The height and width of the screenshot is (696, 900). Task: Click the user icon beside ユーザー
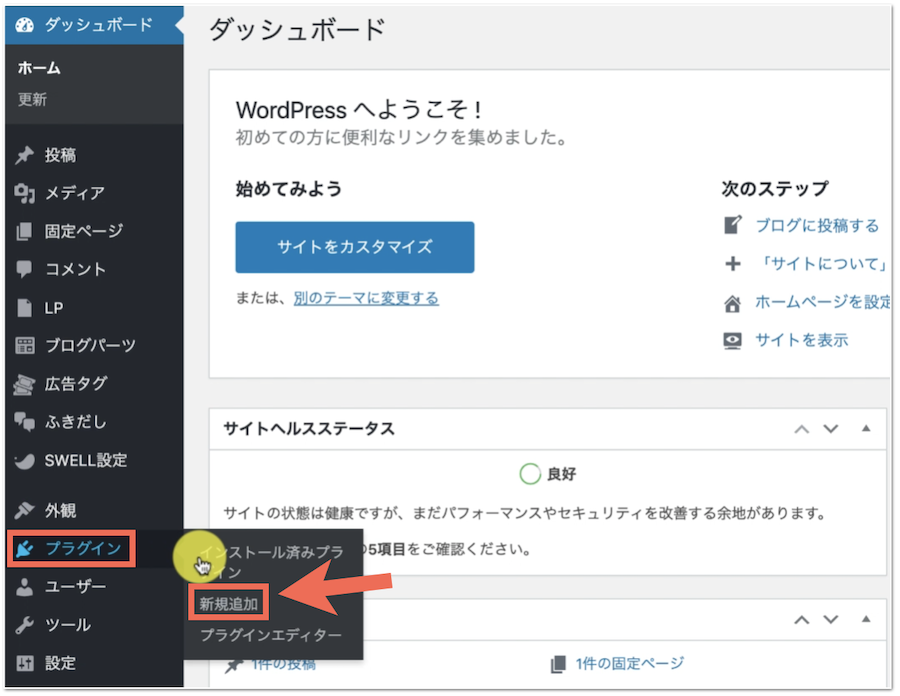(x=25, y=588)
